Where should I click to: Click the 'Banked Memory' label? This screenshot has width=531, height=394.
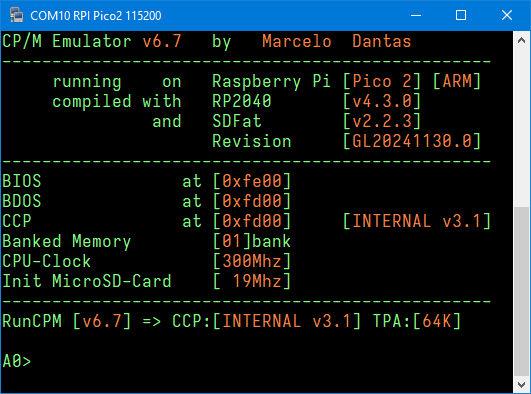[x=66, y=242]
